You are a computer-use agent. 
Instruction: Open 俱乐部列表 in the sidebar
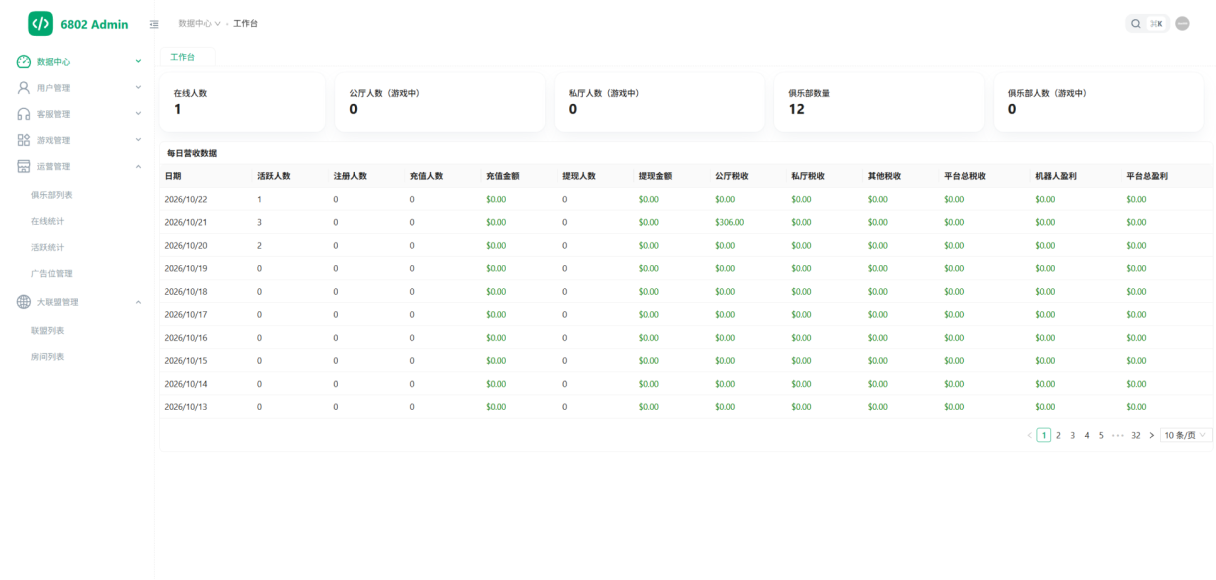(x=52, y=195)
